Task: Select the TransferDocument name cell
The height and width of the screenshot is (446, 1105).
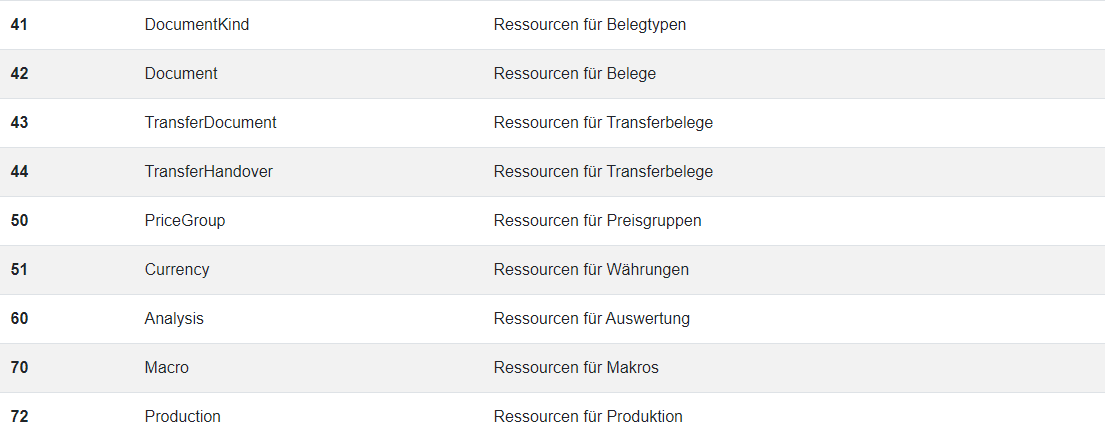Action: [x=211, y=123]
